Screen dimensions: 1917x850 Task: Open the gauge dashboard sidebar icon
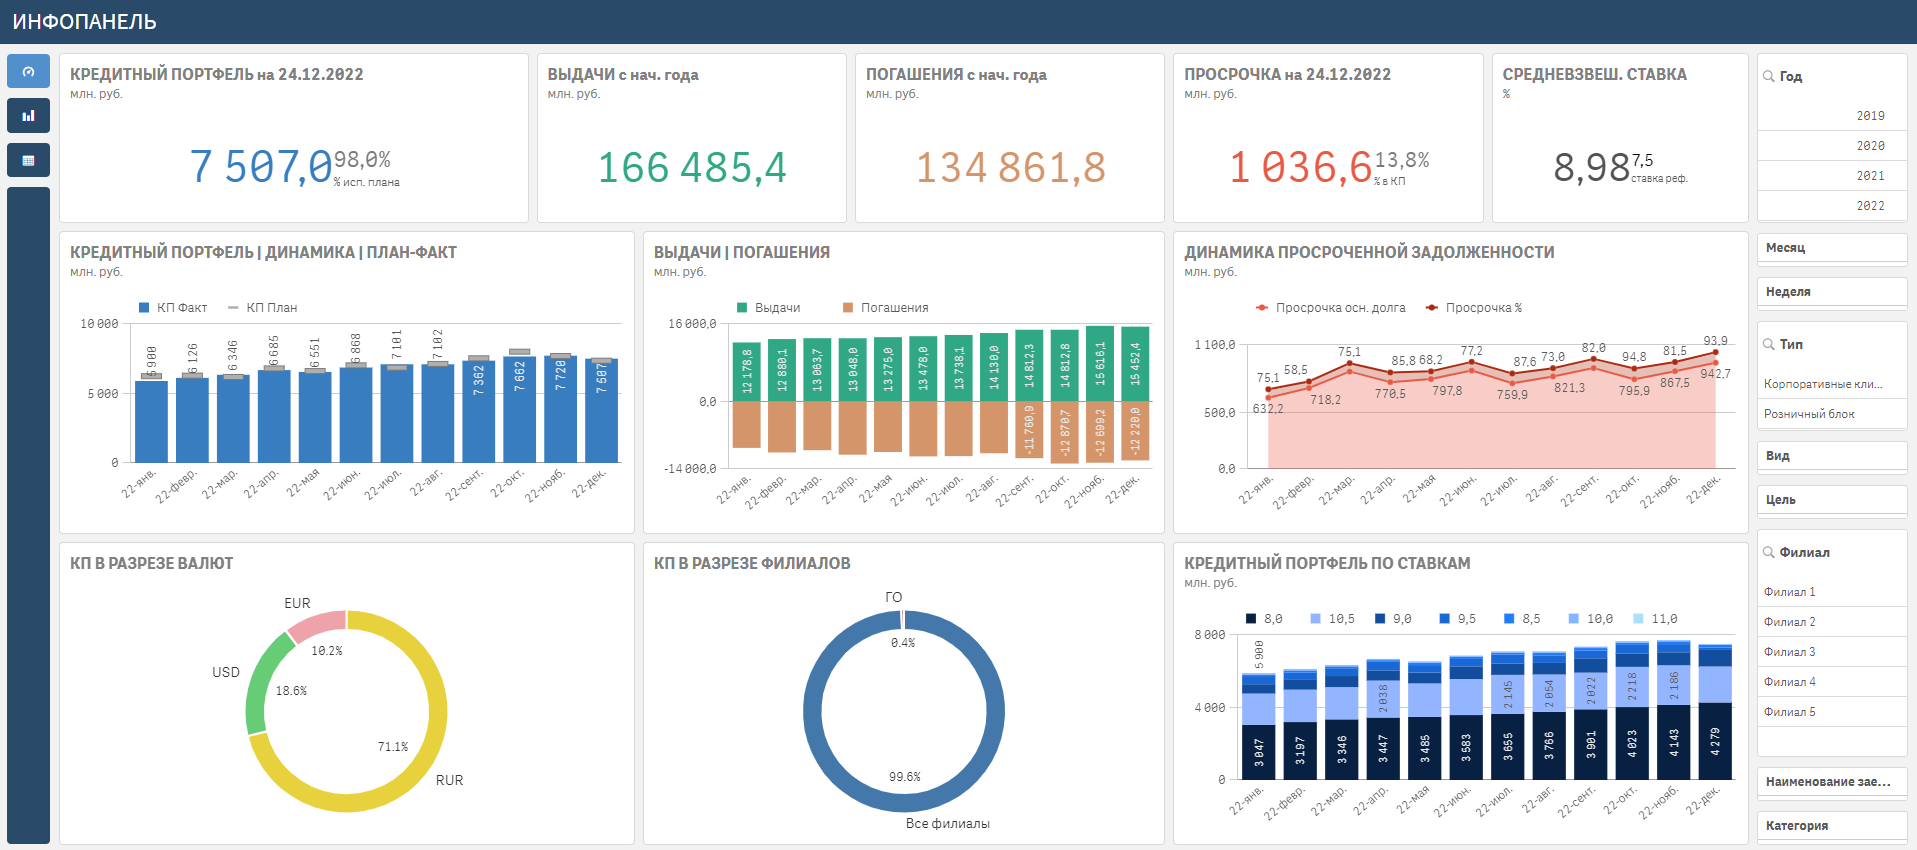(x=28, y=71)
